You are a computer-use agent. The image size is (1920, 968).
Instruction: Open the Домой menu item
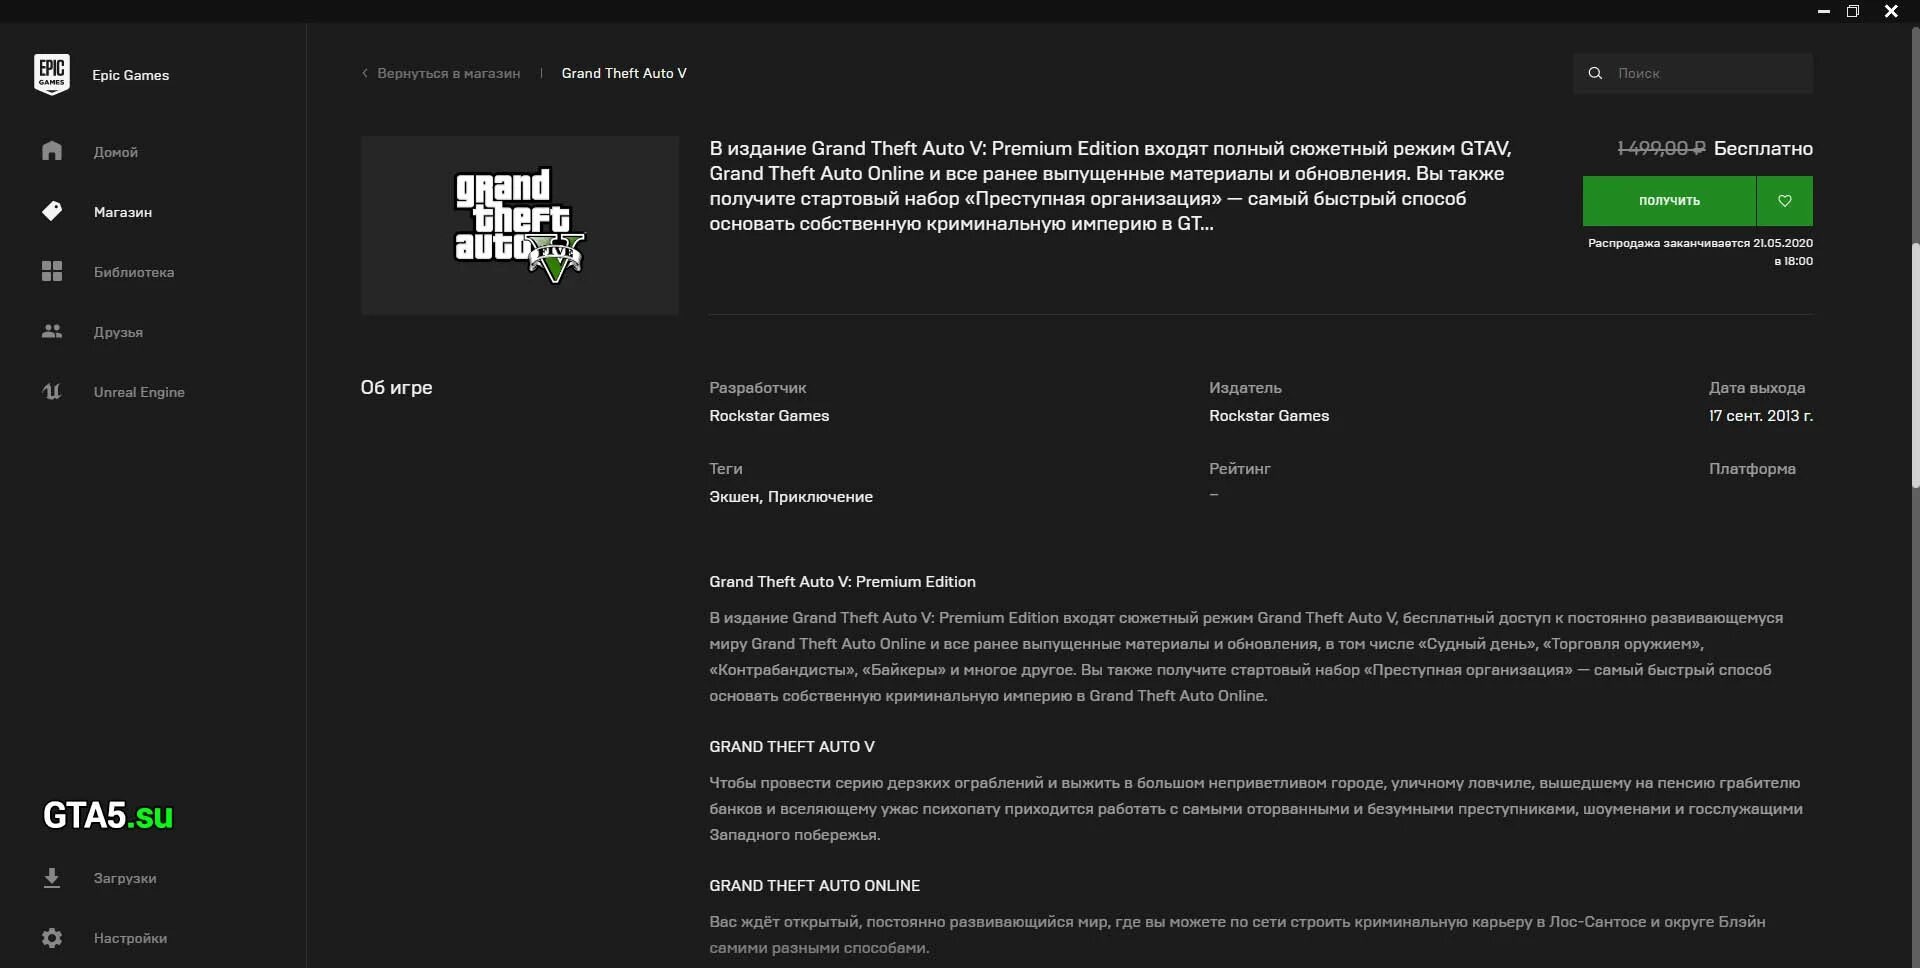[116, 152]
